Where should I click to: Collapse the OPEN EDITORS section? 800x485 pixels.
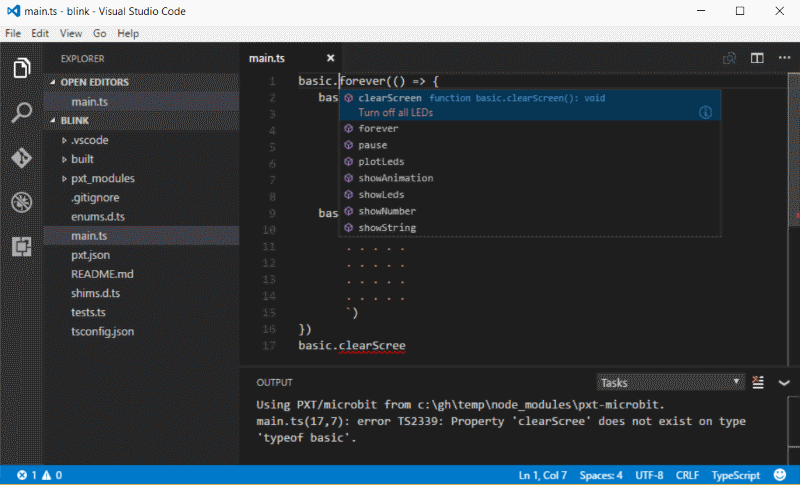94,82
